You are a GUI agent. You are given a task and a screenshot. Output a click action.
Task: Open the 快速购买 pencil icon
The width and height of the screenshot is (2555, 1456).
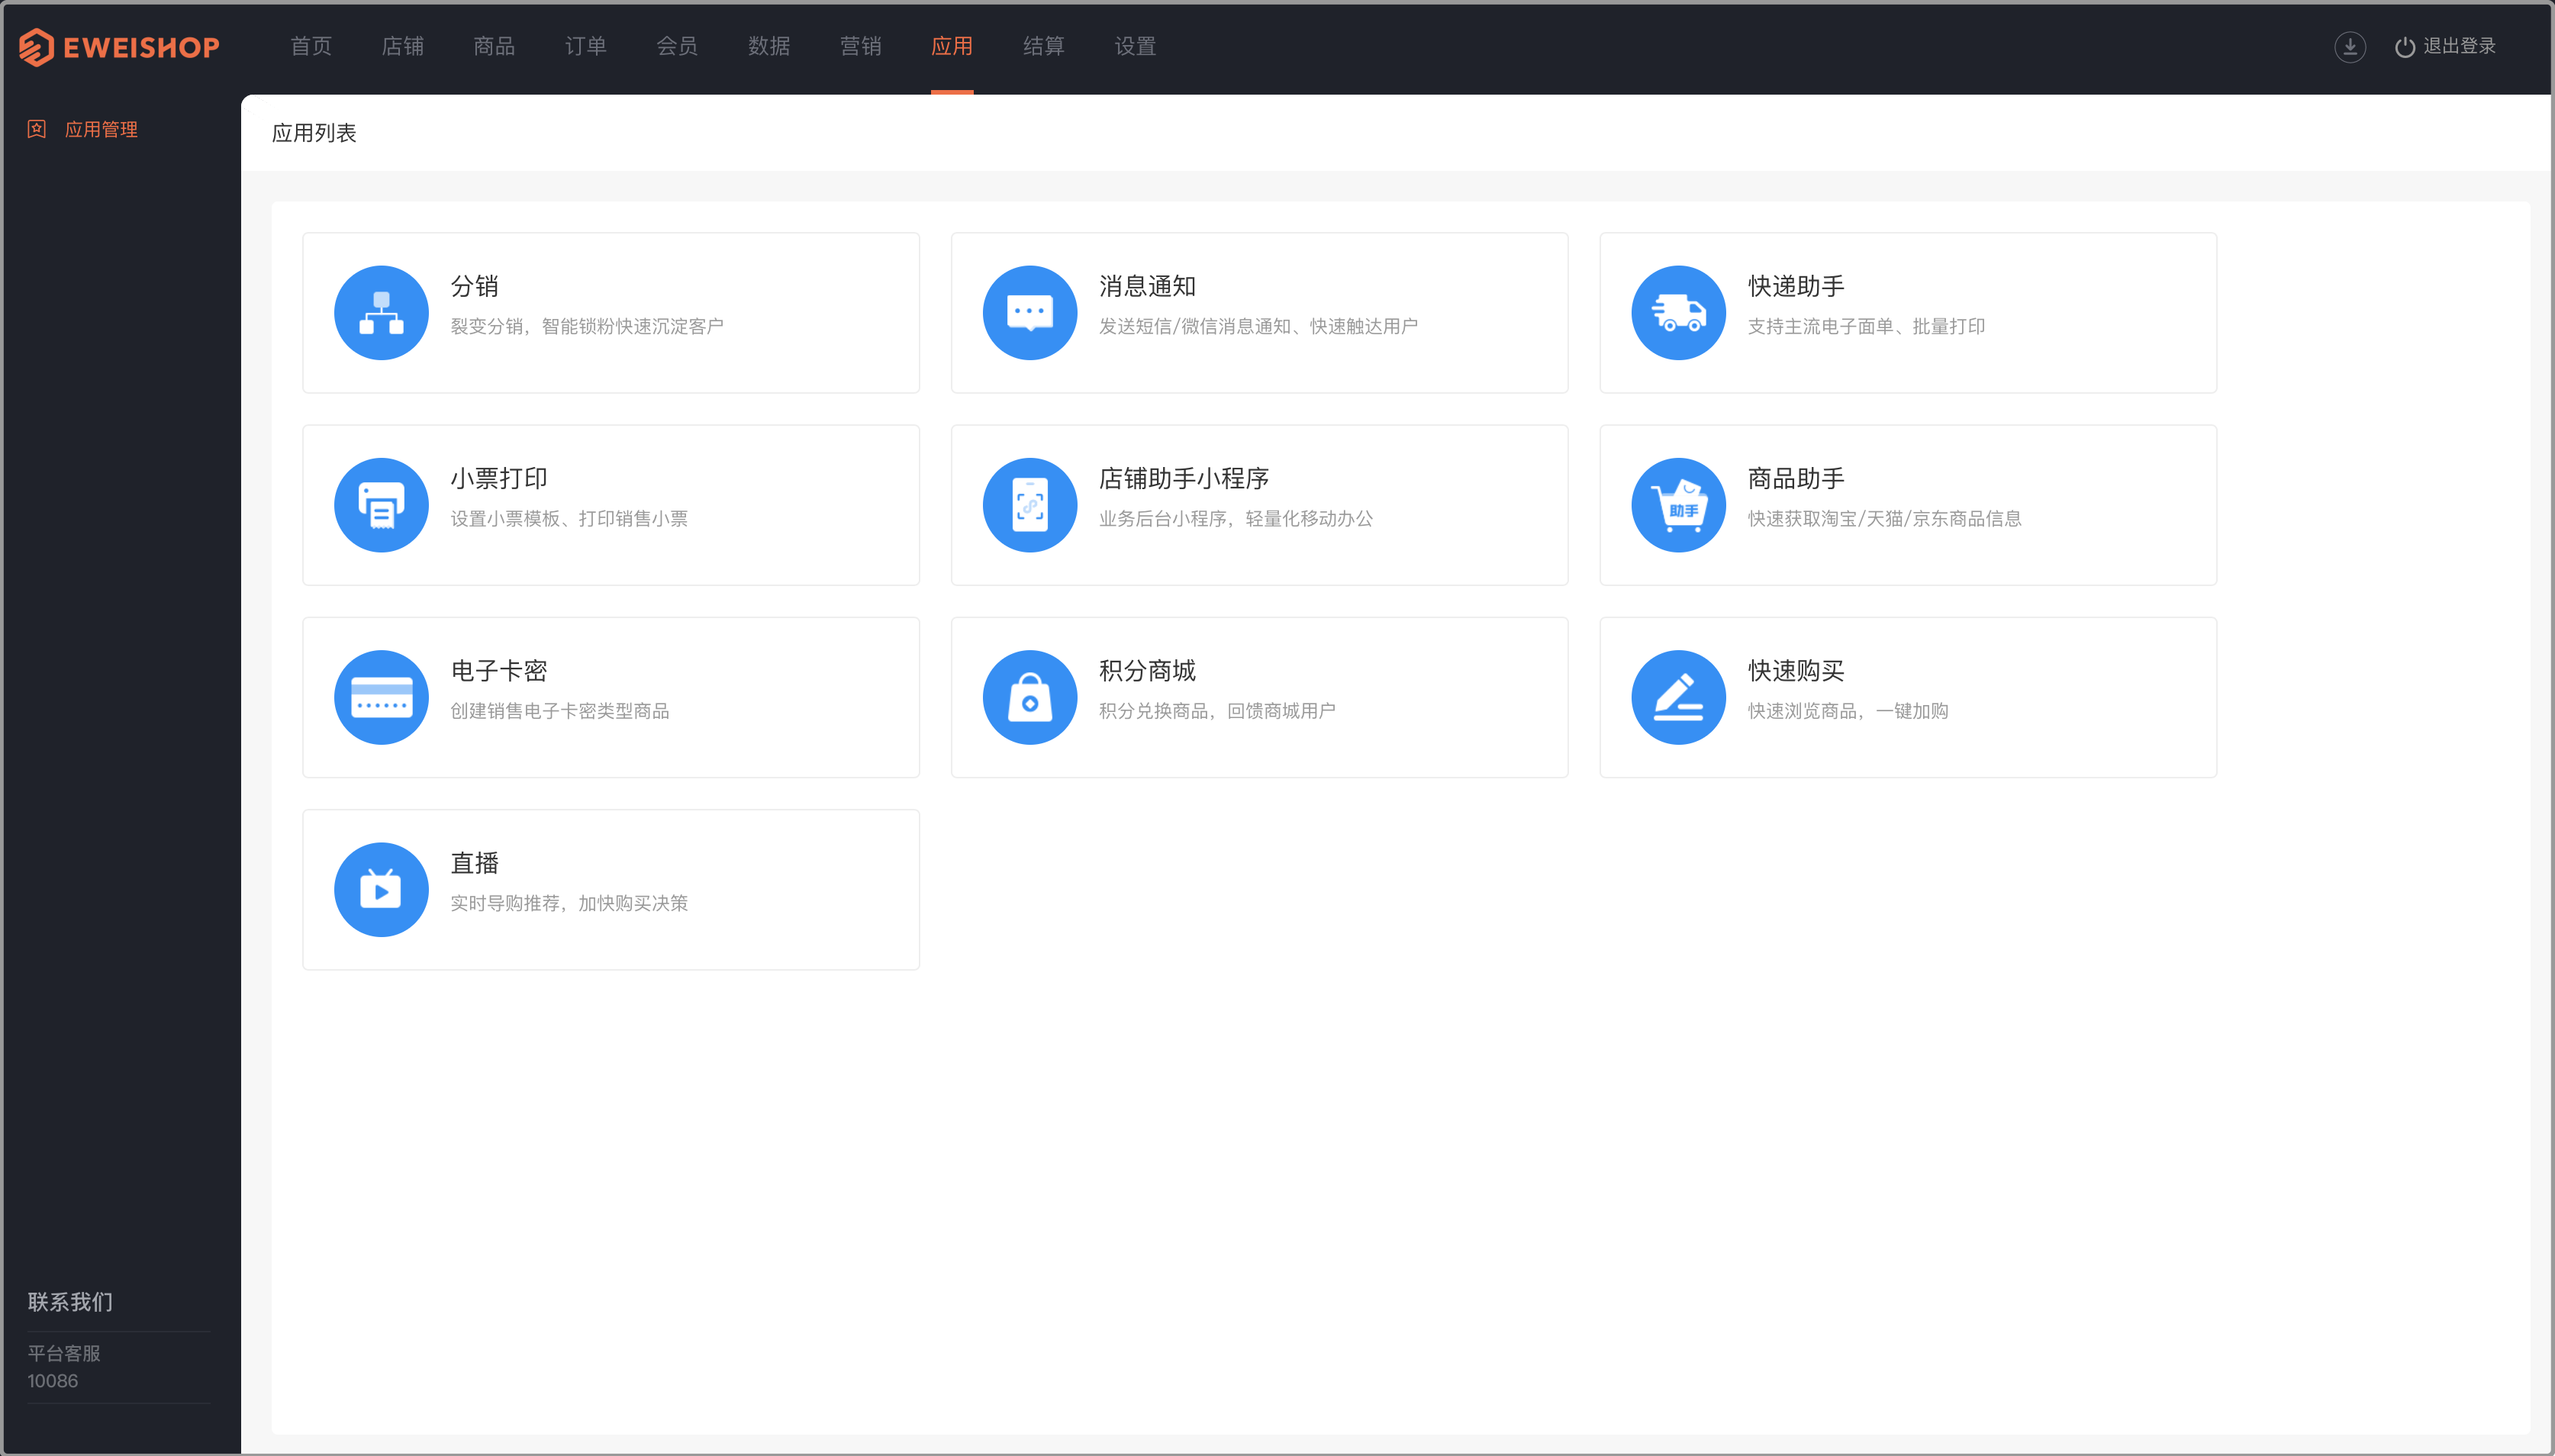pos(1678,697)
